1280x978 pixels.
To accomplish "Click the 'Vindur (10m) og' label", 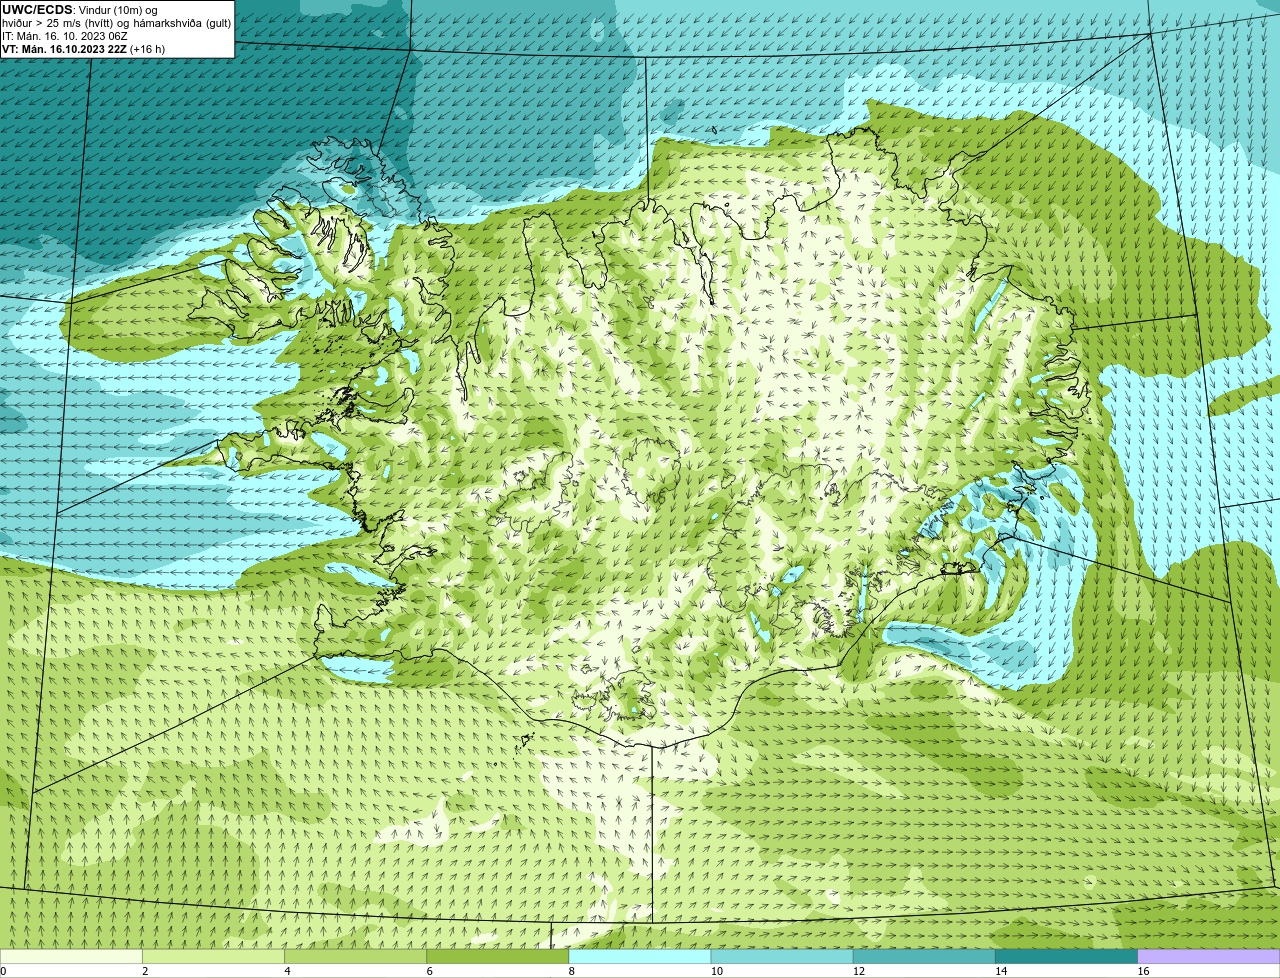I will click(x=118, y=10).
